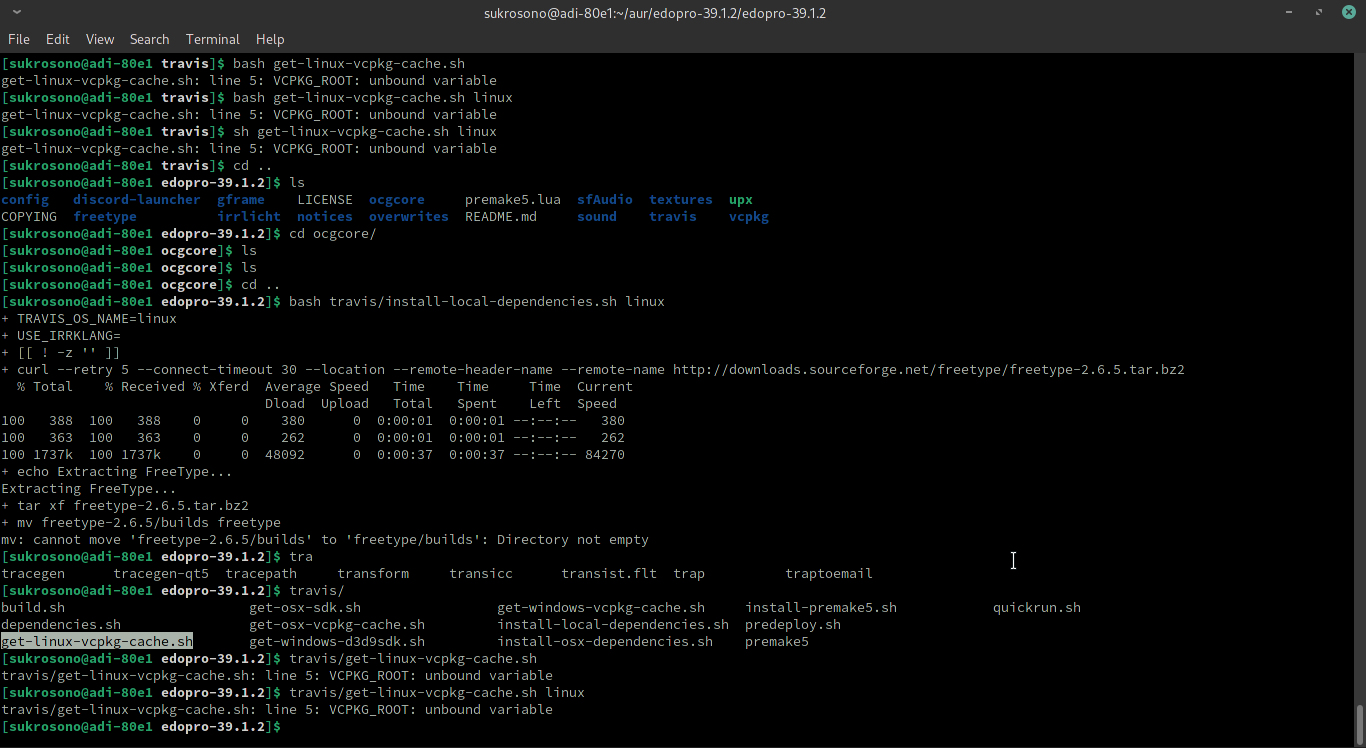Click quickrun.sh in the travis listing
1366x748 pixels.
pos(1036,607)
